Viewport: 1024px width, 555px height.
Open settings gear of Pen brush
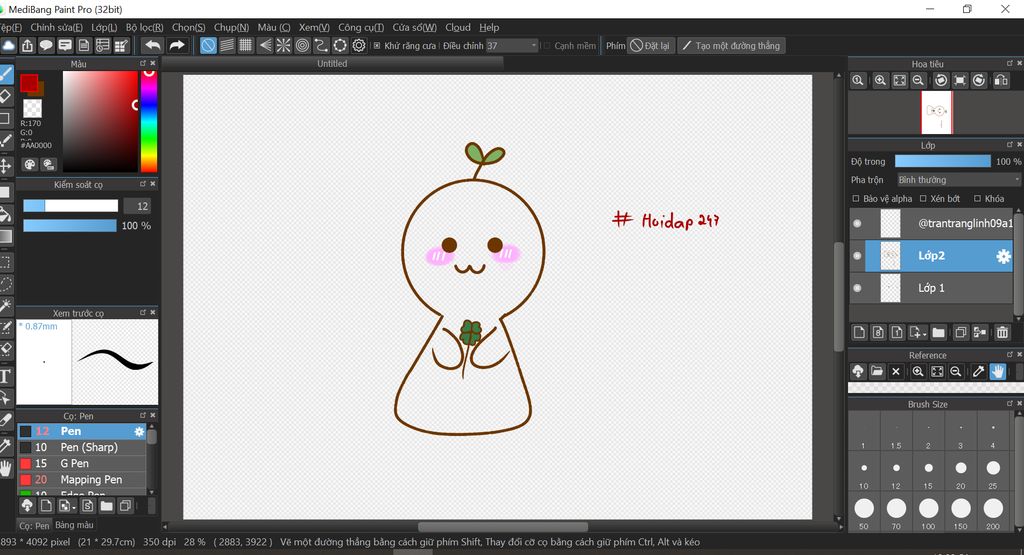138,432
